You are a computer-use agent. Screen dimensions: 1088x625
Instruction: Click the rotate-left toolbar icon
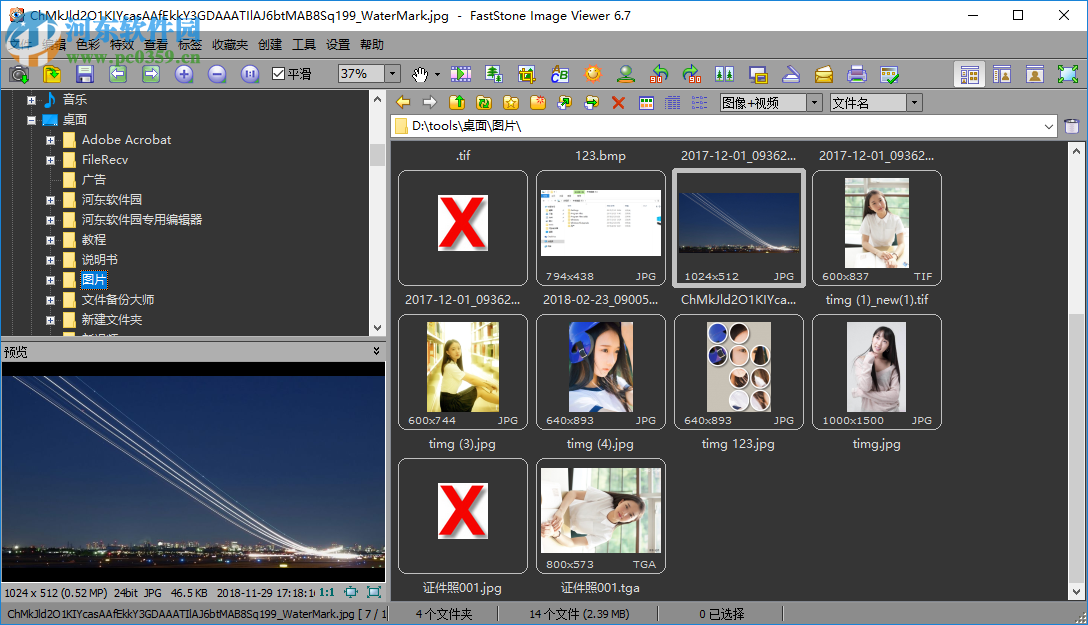658,73
